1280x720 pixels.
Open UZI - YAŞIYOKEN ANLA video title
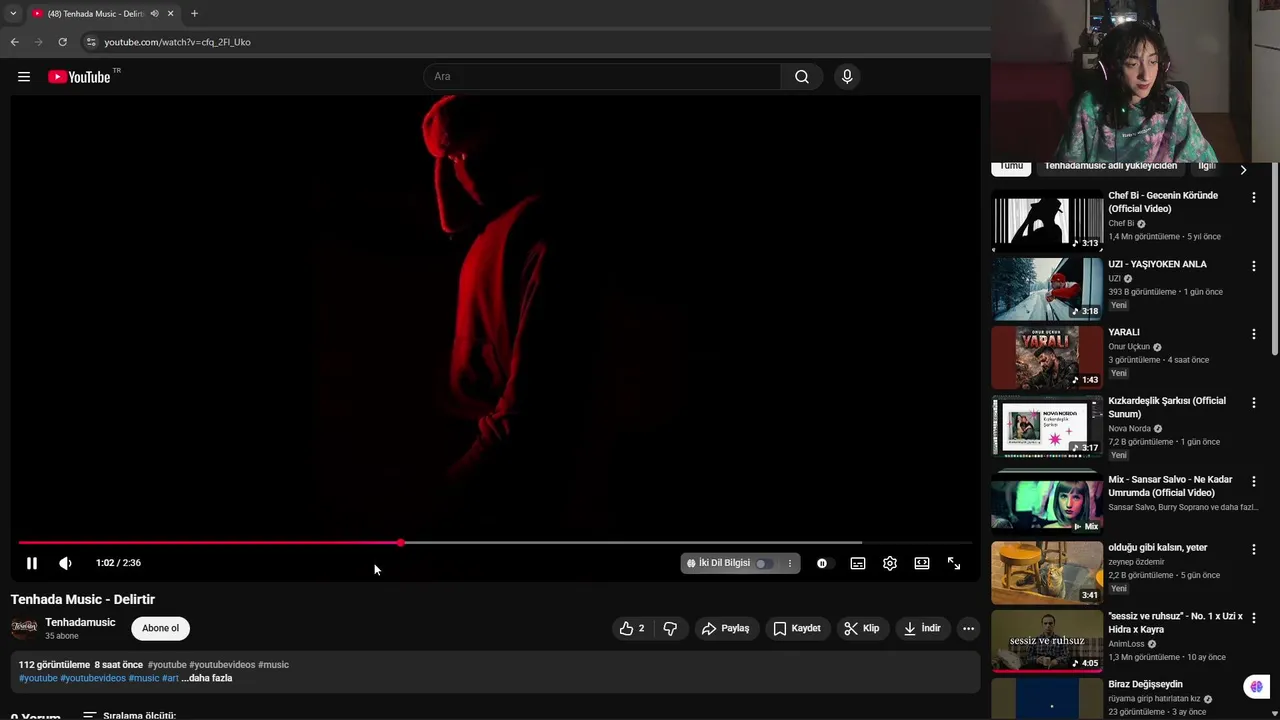pos(1157,264)
